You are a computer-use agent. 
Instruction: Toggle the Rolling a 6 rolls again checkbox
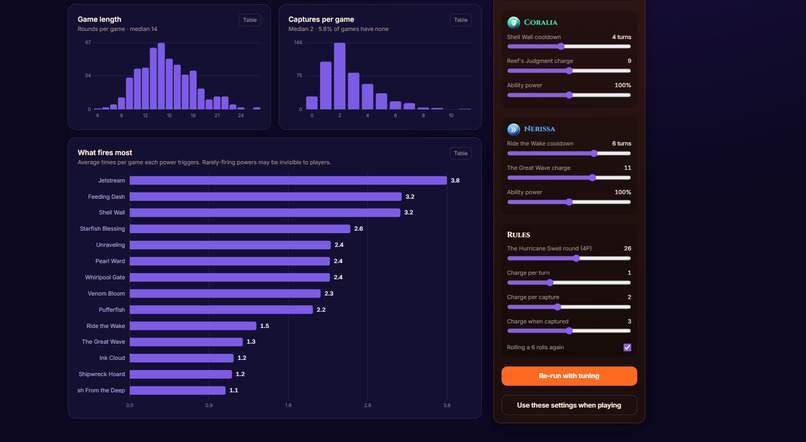[627, 347]
